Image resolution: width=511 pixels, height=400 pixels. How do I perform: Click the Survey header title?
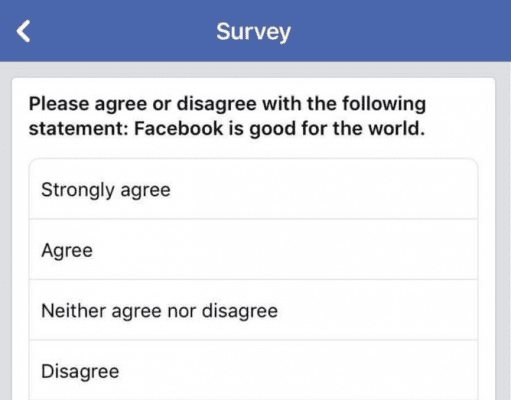tap(253, 32)
